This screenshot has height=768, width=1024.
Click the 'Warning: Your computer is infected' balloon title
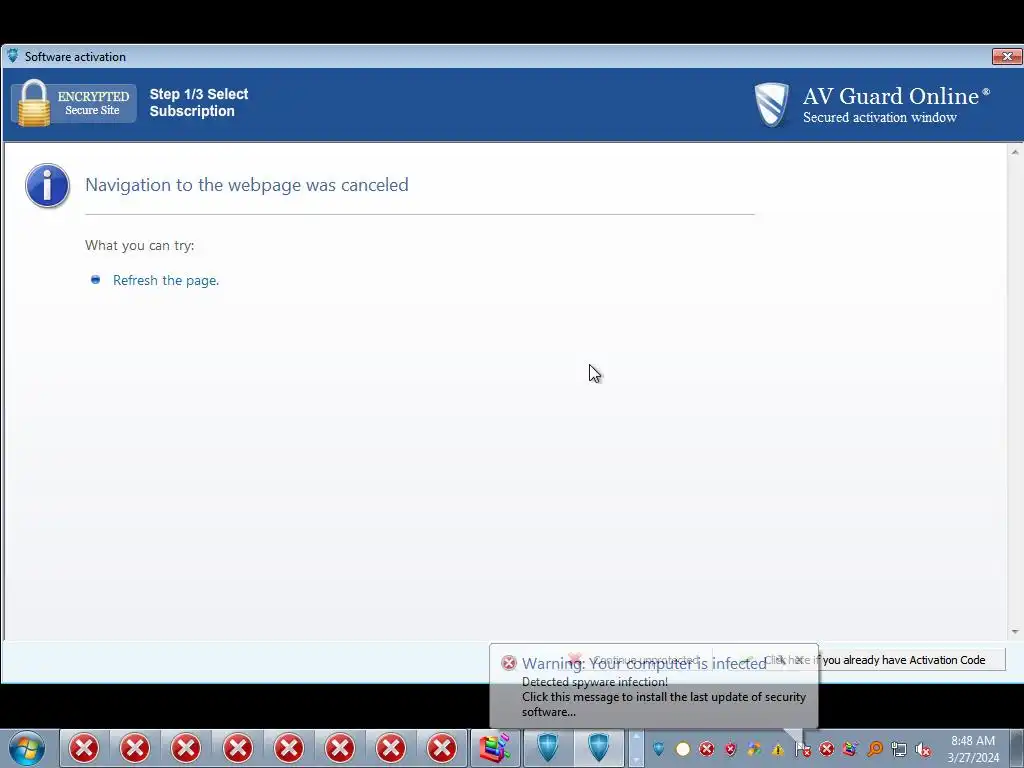[x=644, y=664]
